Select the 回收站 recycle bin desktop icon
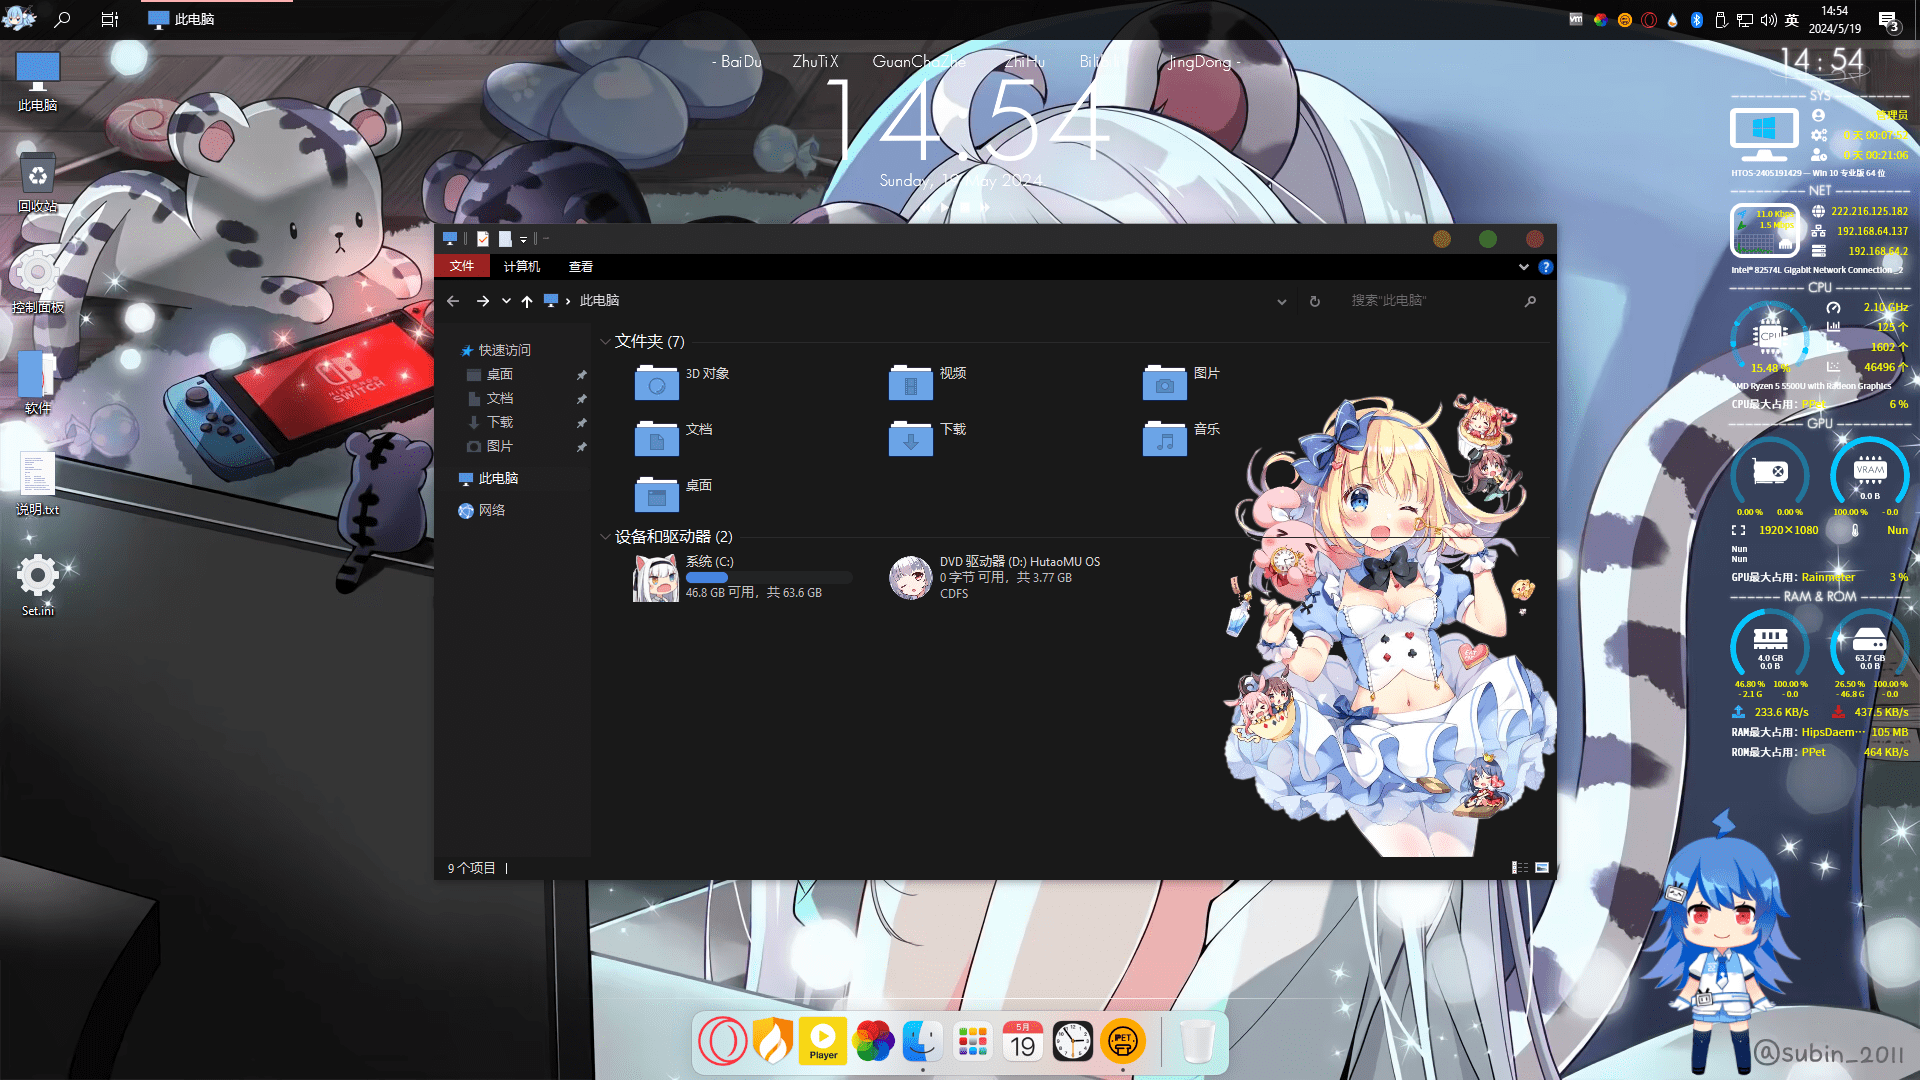The width and height of the screenshot is (1920, 1080). [38, 183]
